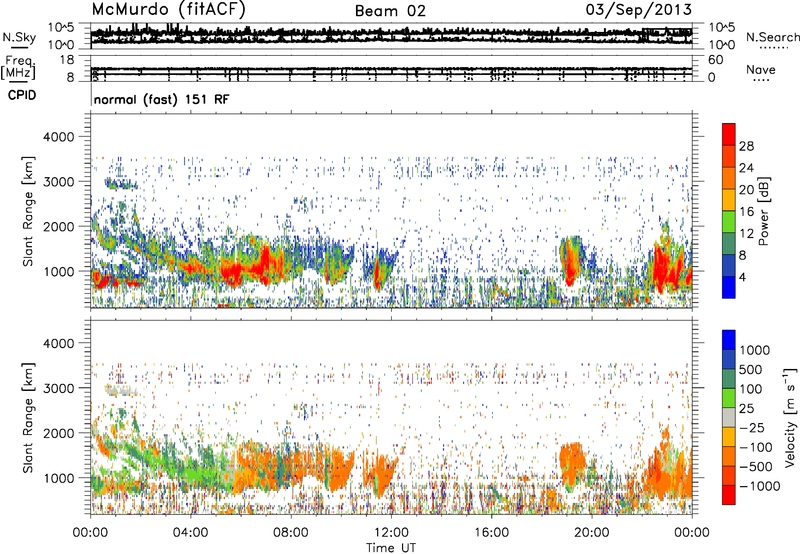Click the '18' frequency axis tick label

67,60
